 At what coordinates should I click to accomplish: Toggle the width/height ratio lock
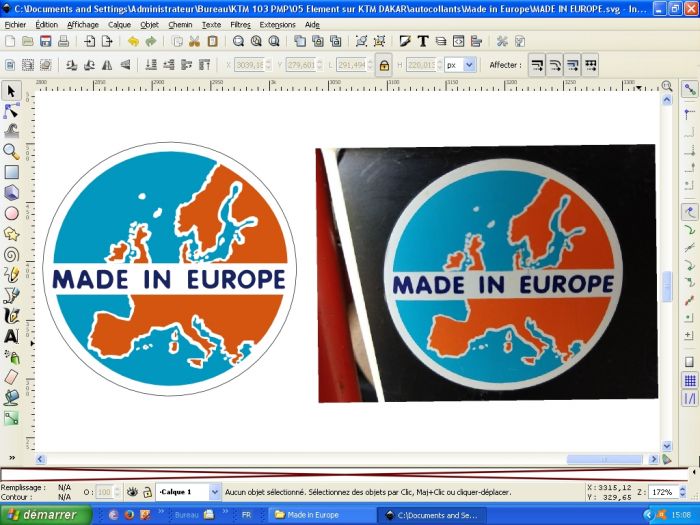click(383, 65)
